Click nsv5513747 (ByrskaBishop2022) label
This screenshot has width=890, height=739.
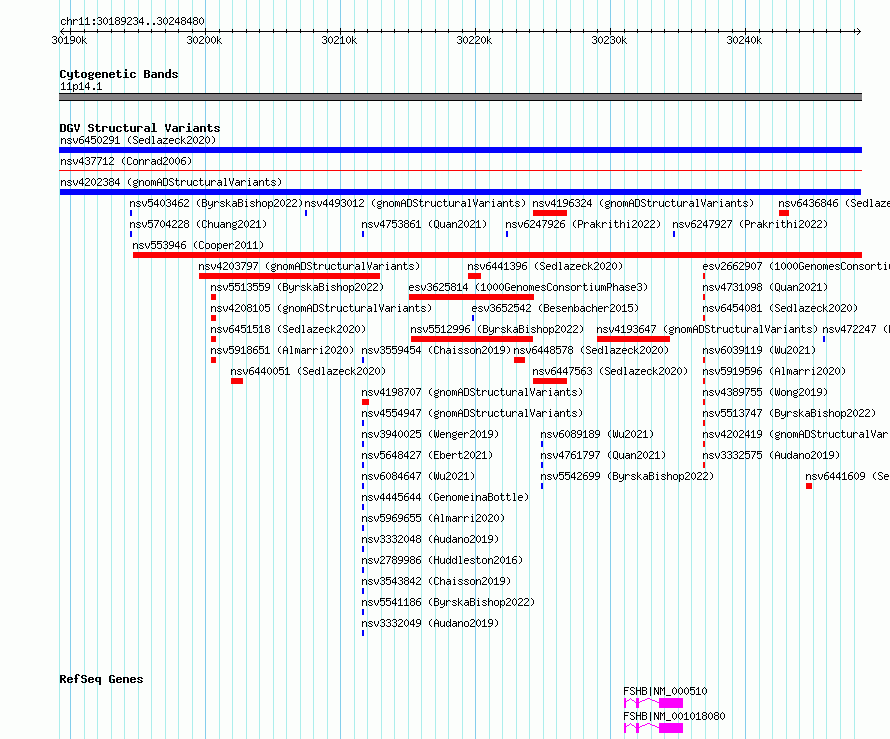click(789, 413)
